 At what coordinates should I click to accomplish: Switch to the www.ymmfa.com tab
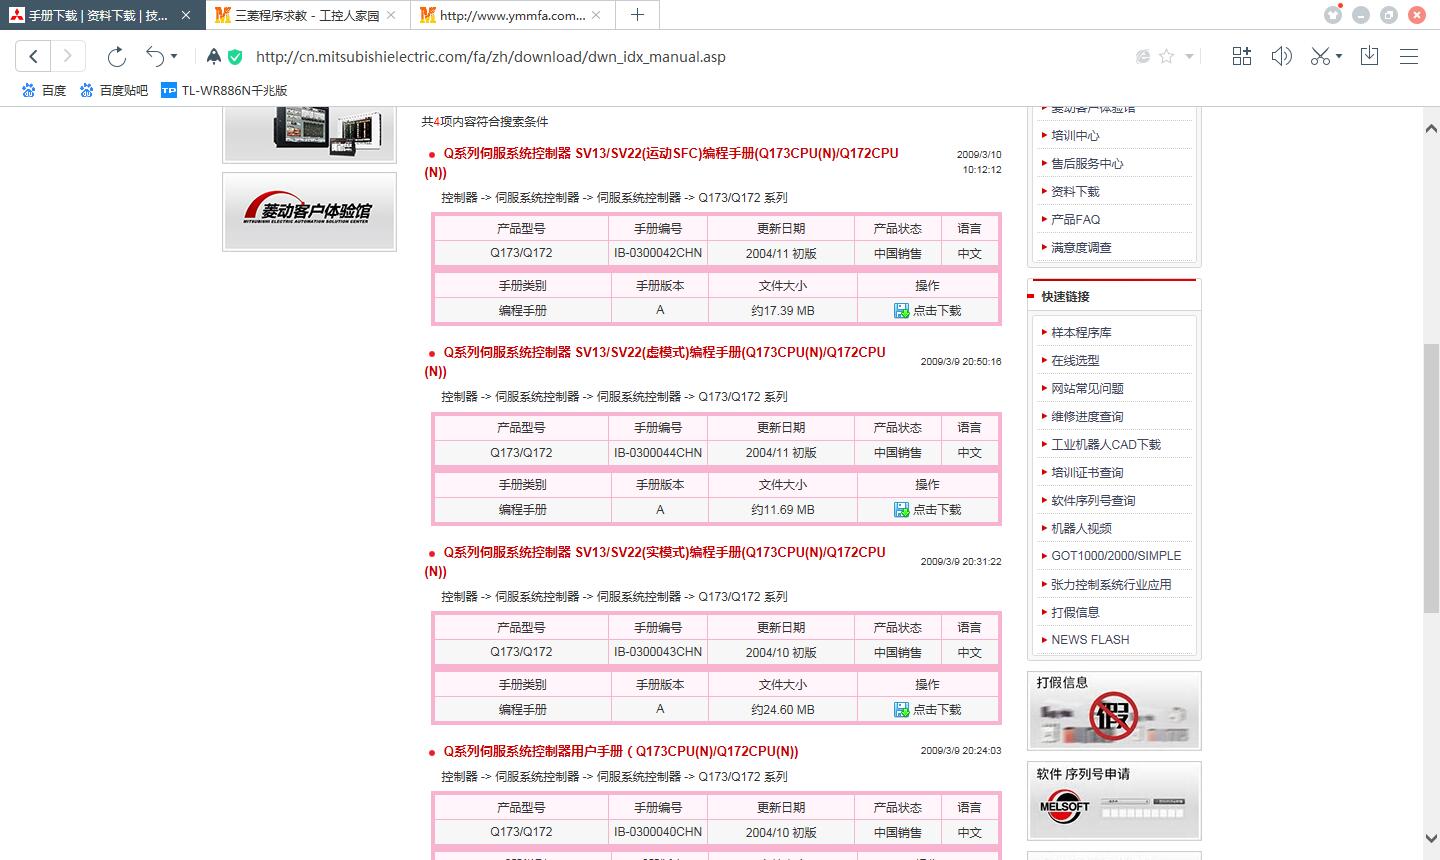(511, 15)
